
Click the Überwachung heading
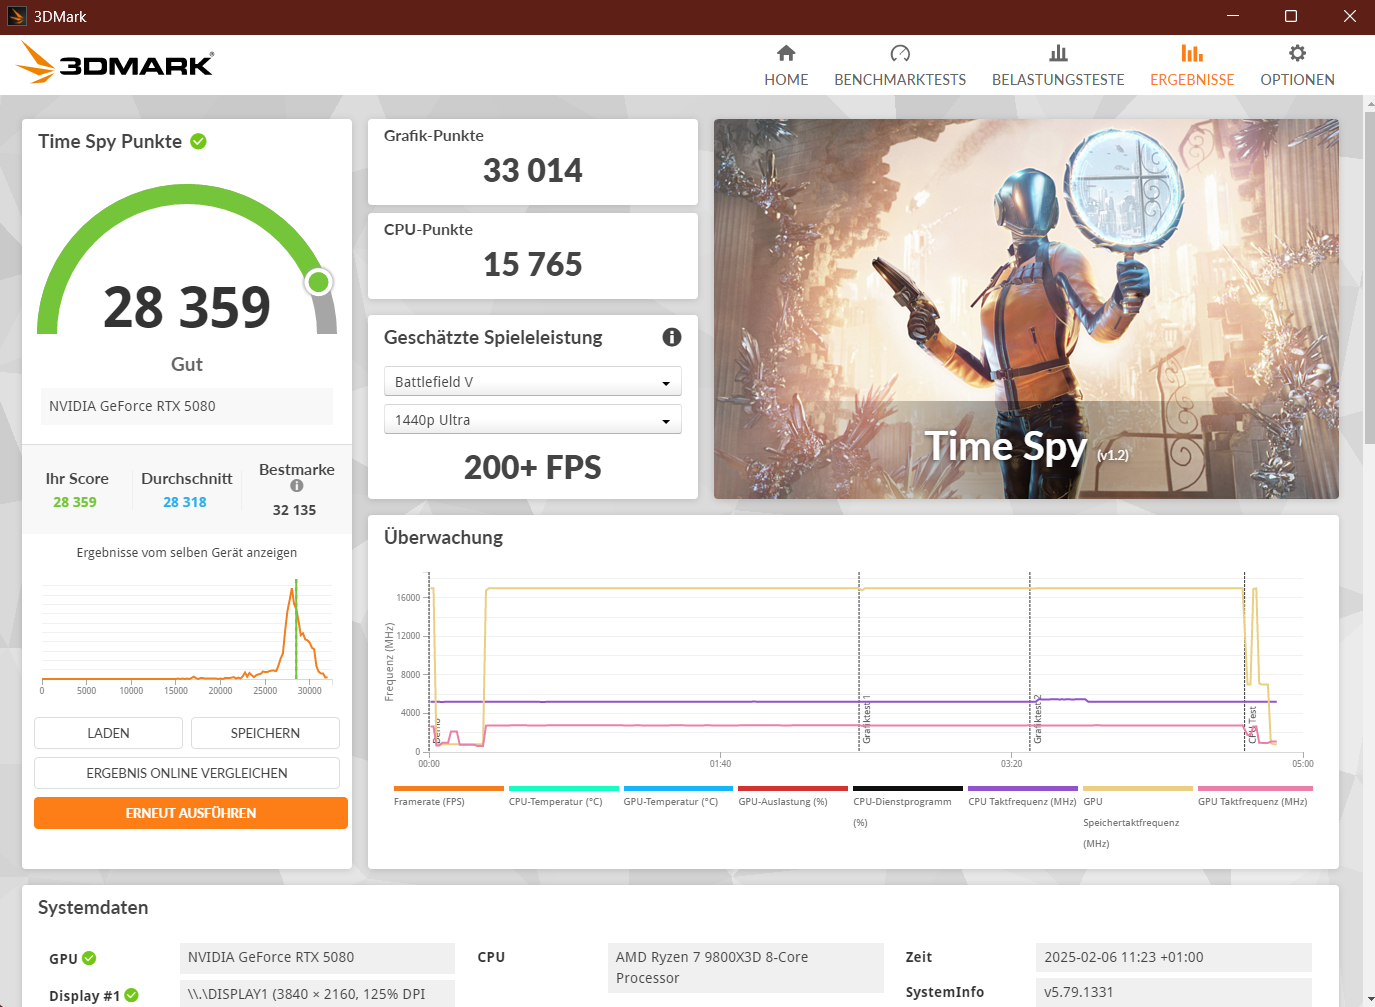pyautogui.click(x=443, y=538)
